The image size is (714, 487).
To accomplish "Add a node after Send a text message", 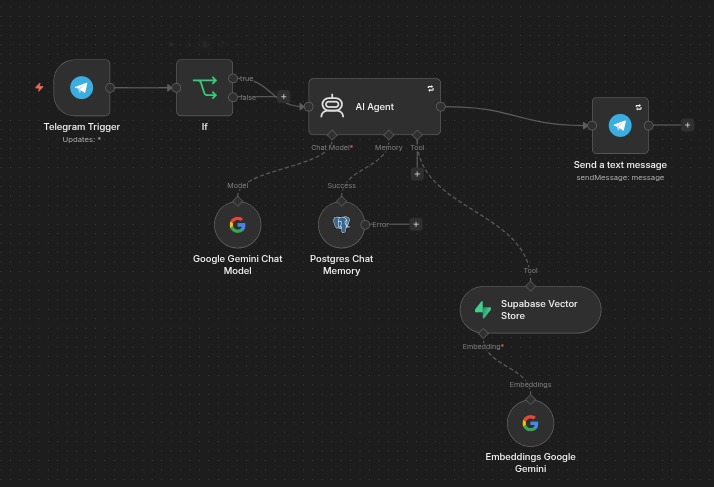I will coord(688,125).
